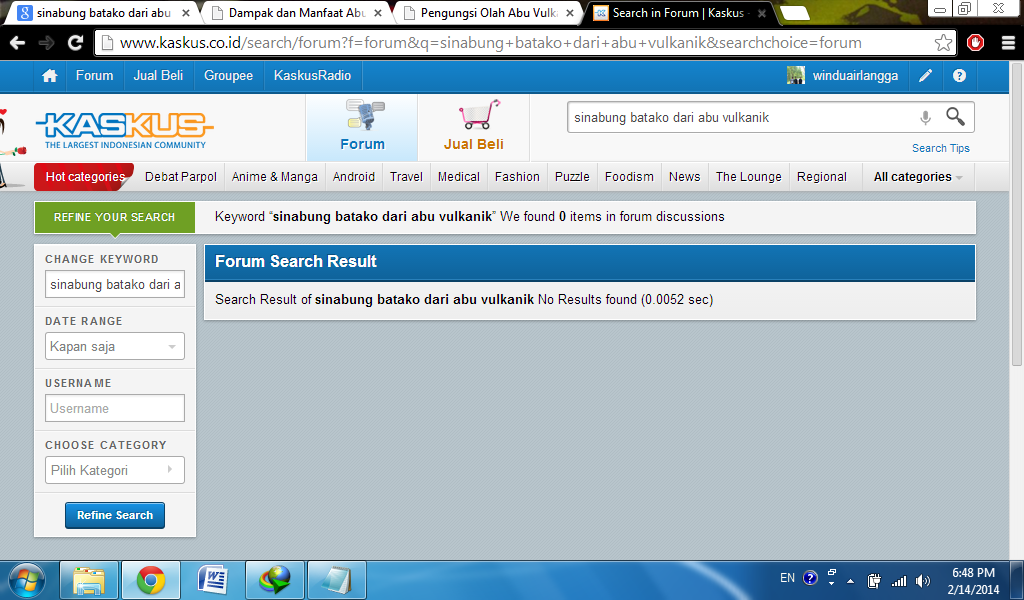Open the Debat Parpol category
The width and height of the screenshot is (1024, 600).
tap(181, 177)
